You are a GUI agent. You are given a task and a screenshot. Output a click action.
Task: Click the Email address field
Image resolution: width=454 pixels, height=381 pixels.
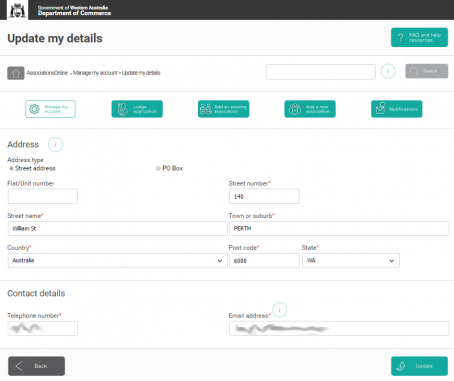click(x=339, y=328)
